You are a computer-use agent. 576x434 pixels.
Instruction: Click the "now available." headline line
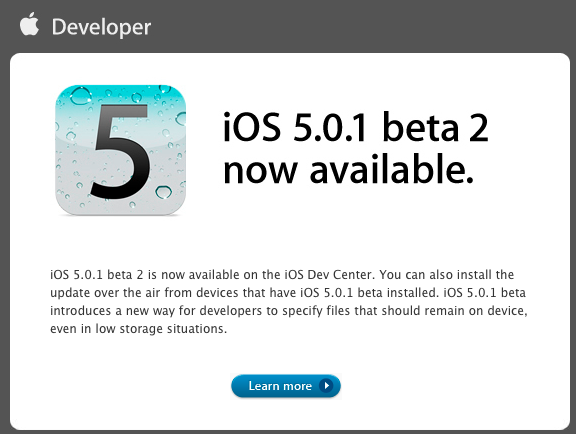coord(348,170)
